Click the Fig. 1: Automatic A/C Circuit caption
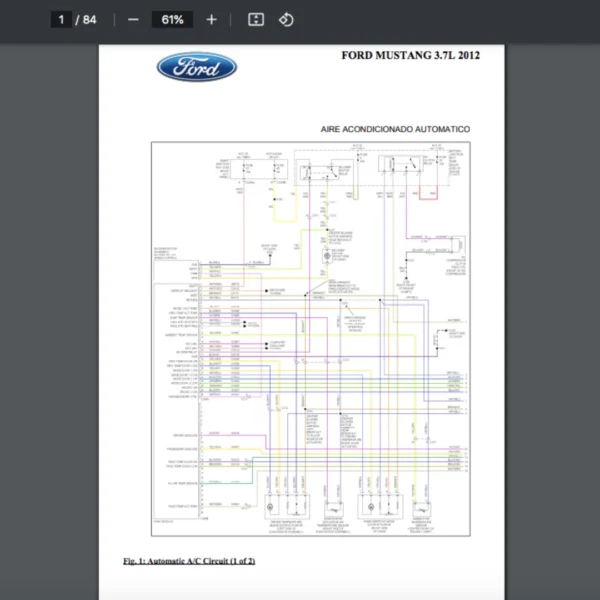This screenshot has width=600, height=600. [189, 561]
